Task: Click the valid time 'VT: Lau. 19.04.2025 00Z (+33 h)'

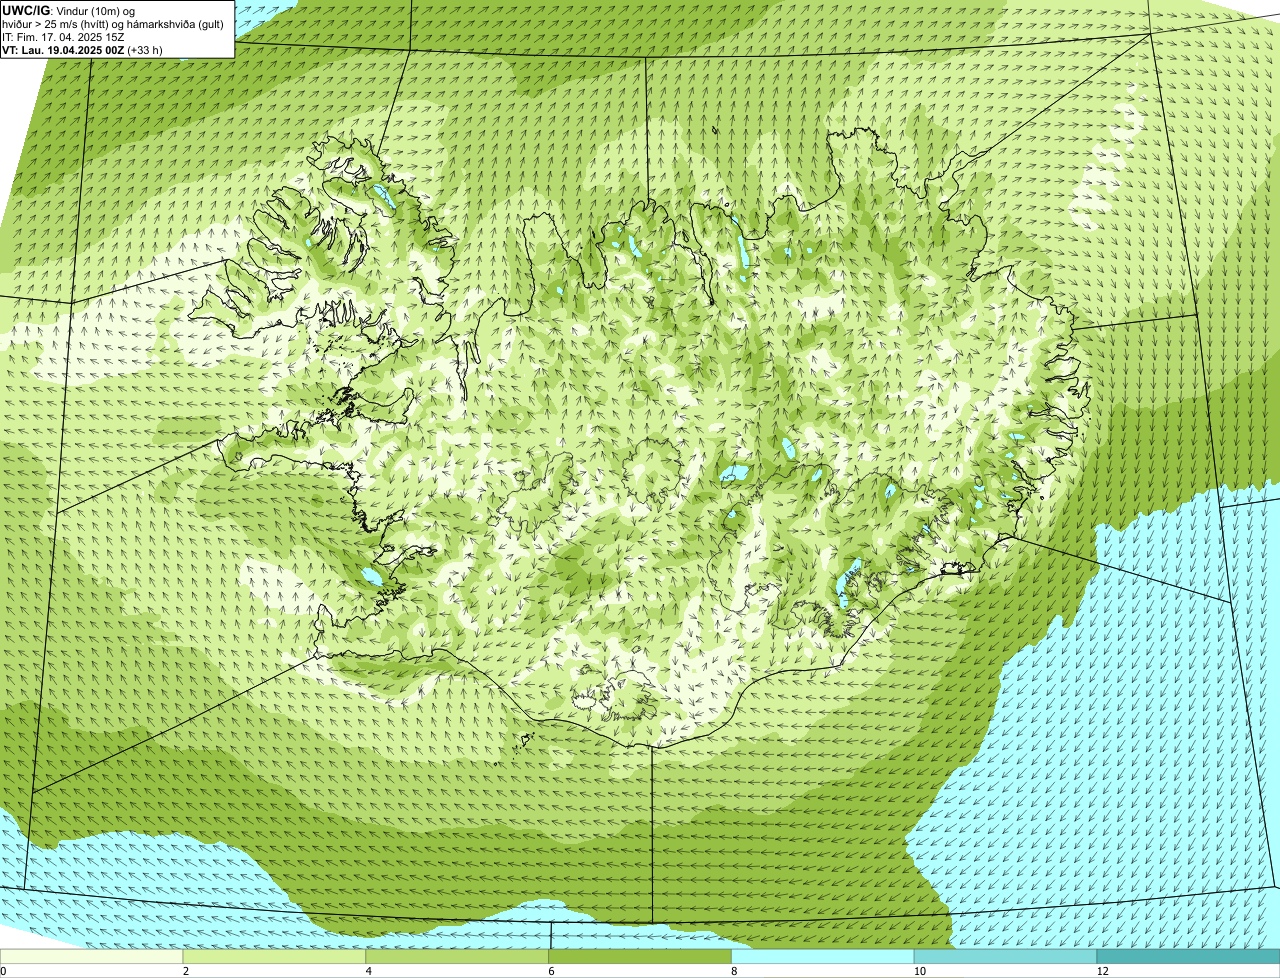Action: 82,49
